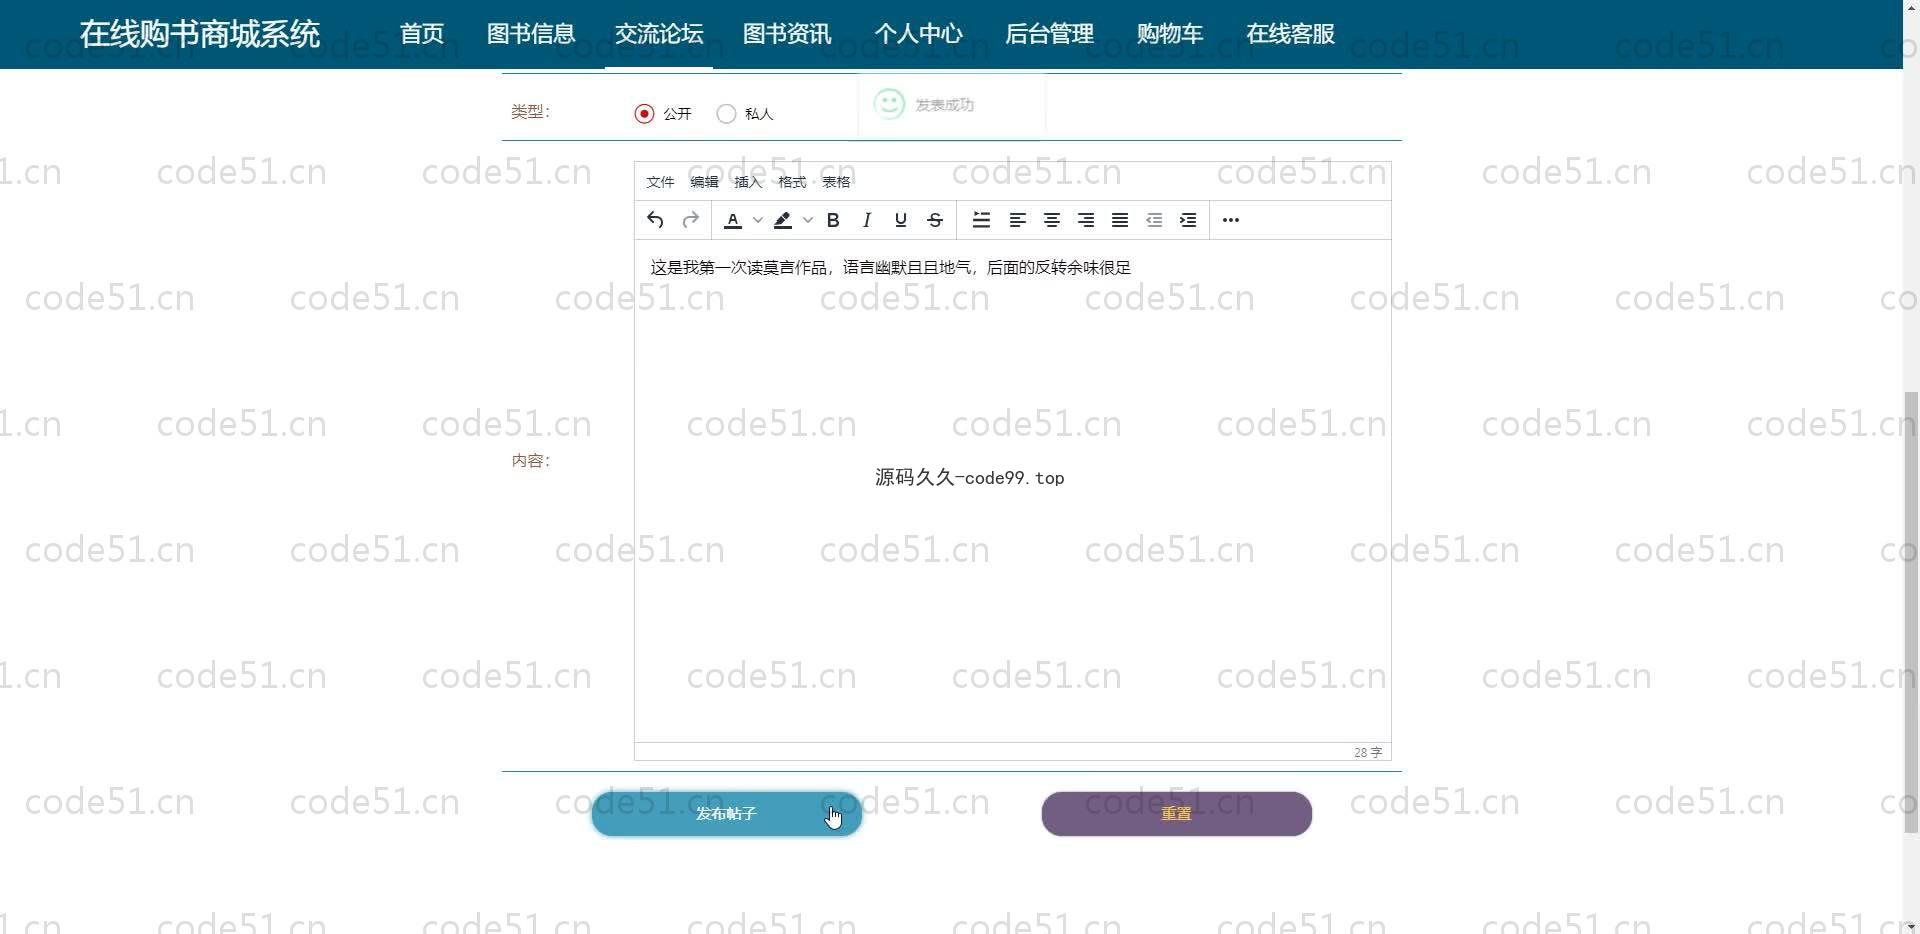Open text color dropdown arrow
This screenshot has height=934, width=1920.
tap(758, 220)
